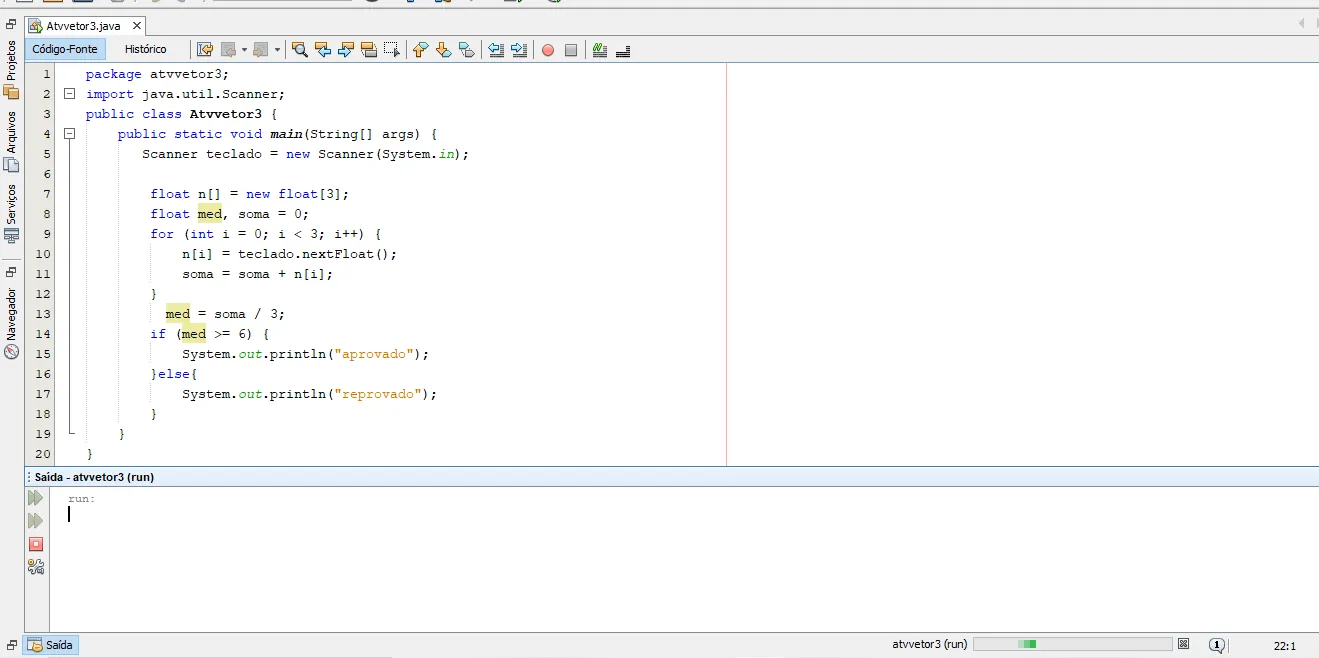Click Shift Line Left icon
The width and height of the screenshot is (1319, 658).
pyautogui.click(x=496, y=50)
